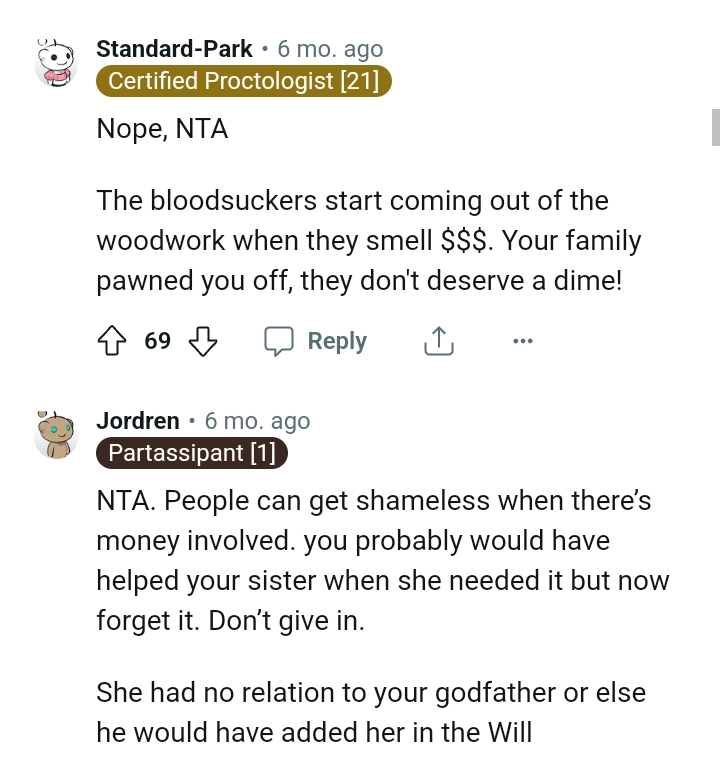Click the scrollbar thumb on the right edge
This screenshot has width=720, height=774.
[x=715, y=128]
